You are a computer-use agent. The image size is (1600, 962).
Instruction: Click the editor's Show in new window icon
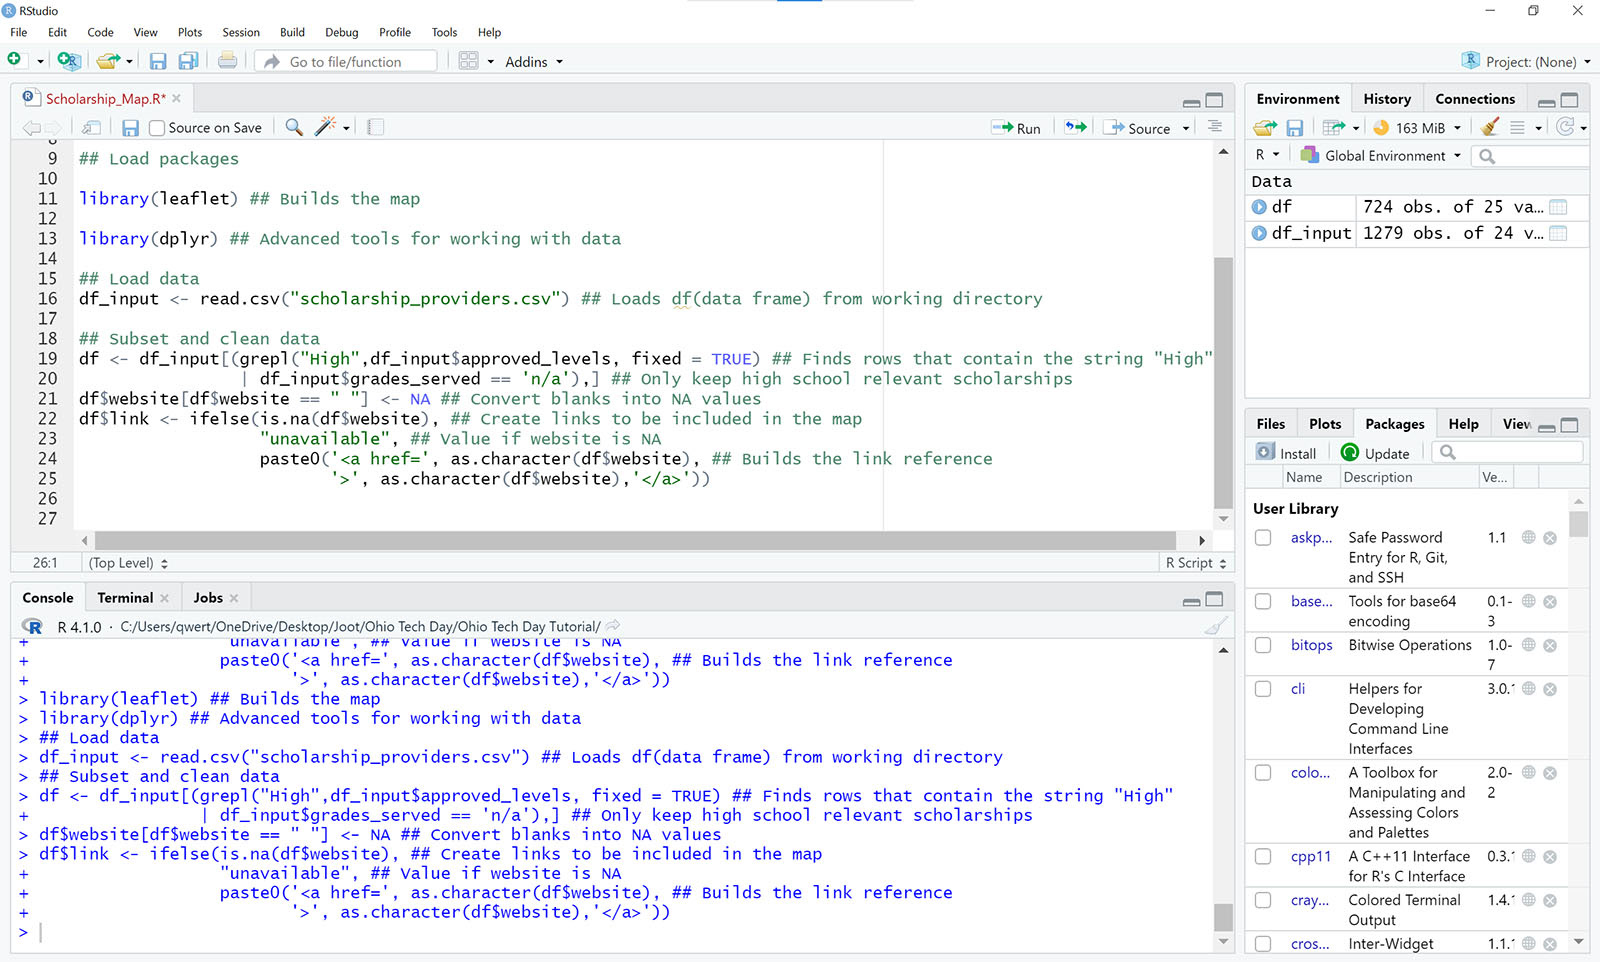[91, 127]
